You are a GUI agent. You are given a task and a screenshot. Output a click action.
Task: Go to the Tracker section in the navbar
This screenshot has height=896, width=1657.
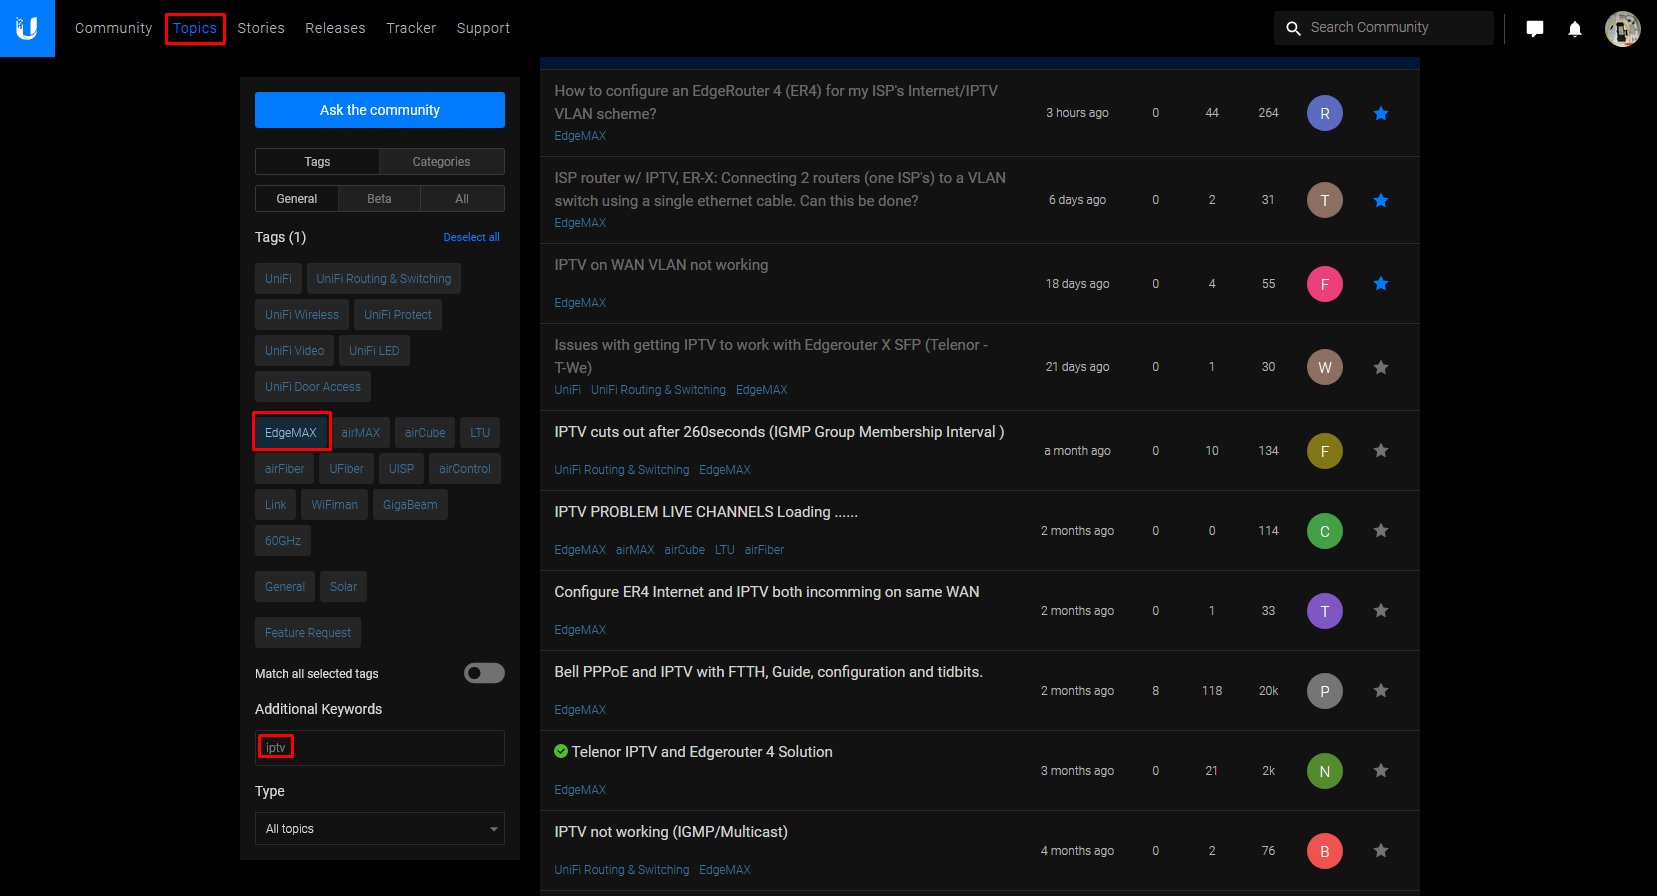(411, 28)
